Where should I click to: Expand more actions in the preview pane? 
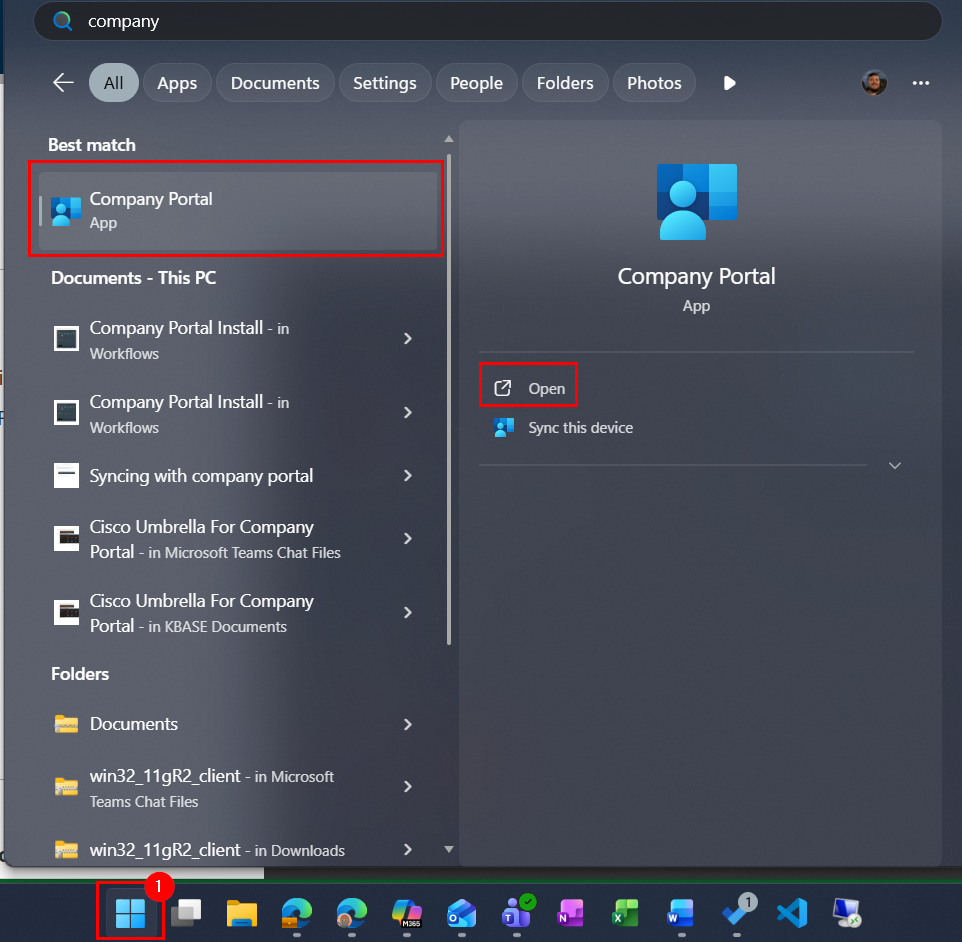[895, 466]
